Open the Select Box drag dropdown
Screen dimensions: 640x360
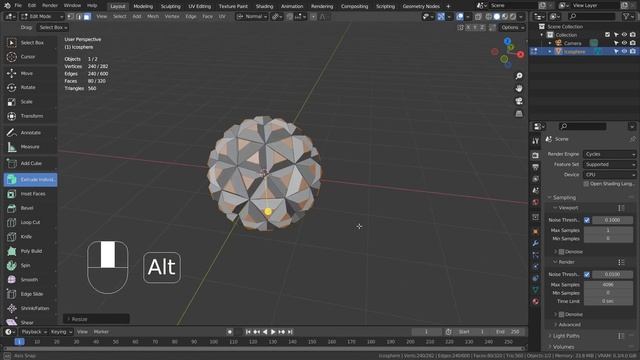point(53,28)
